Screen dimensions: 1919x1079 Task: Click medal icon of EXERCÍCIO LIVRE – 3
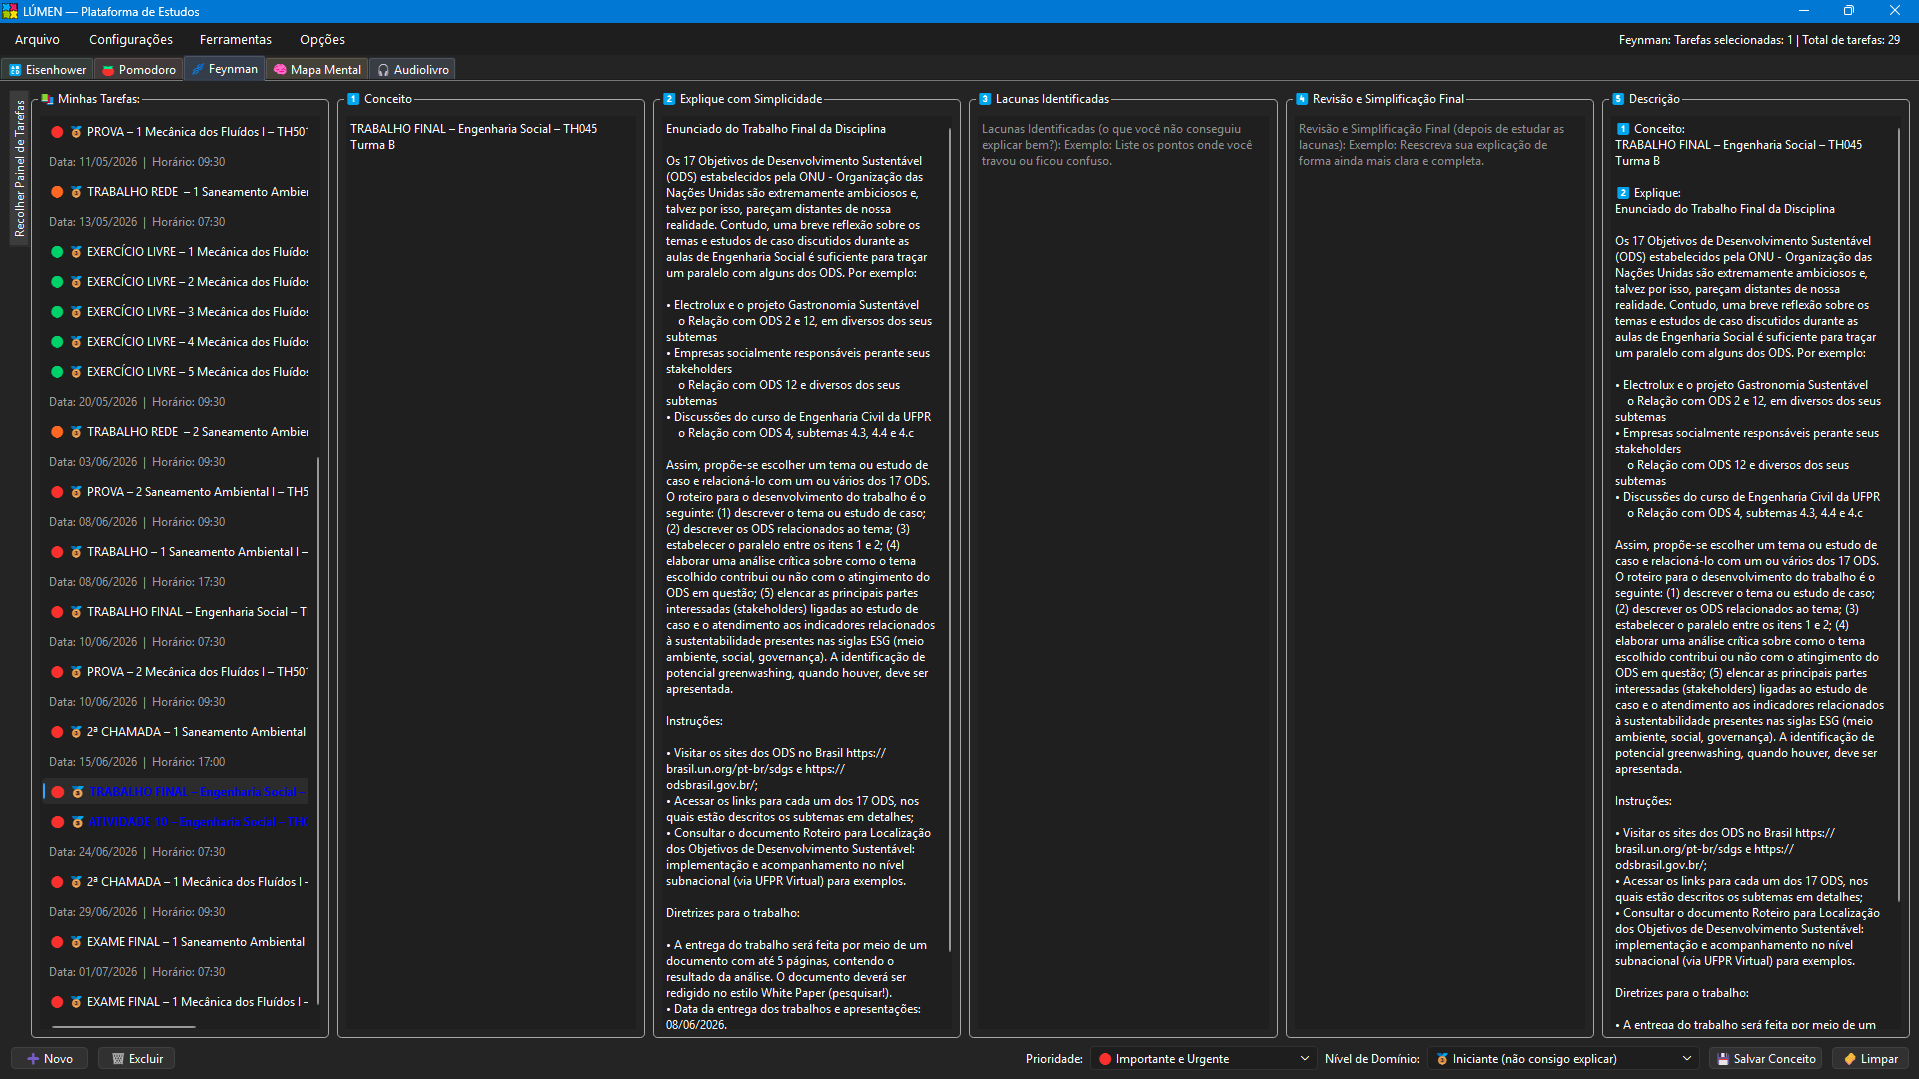click(76, 312)
